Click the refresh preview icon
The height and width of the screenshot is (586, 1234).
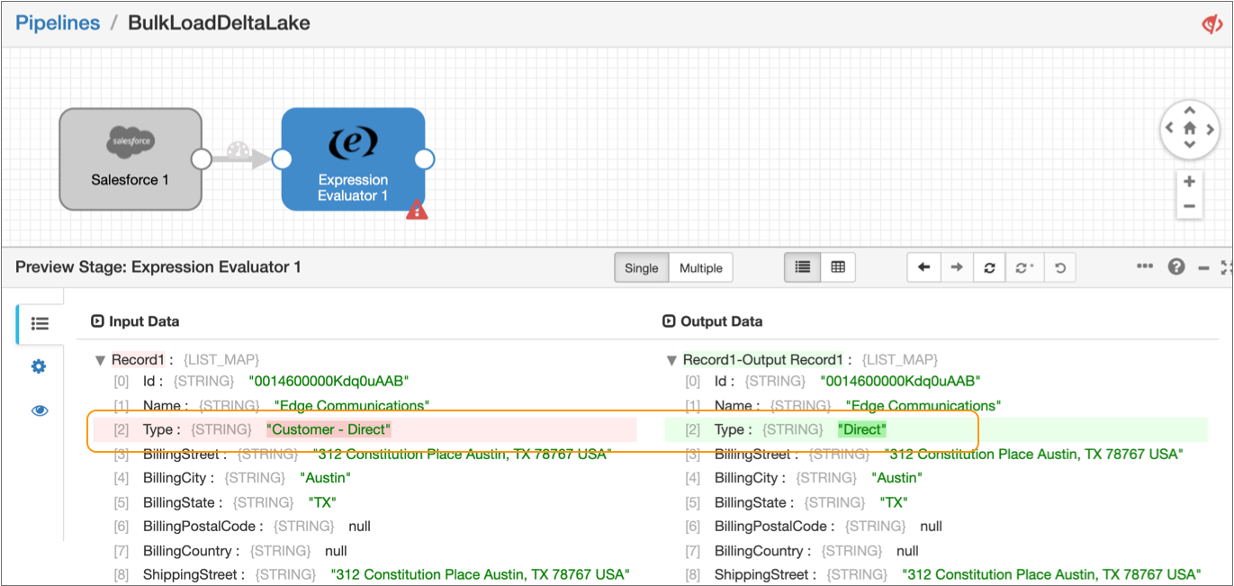coord(989,267)
